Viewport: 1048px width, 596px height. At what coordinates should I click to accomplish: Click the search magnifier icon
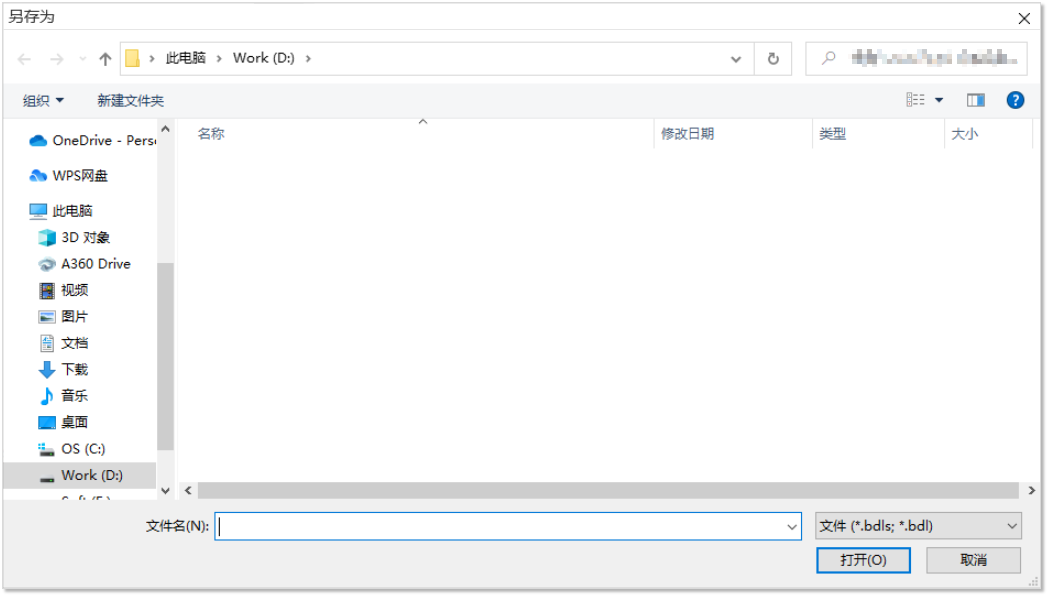tap(829, 58)
